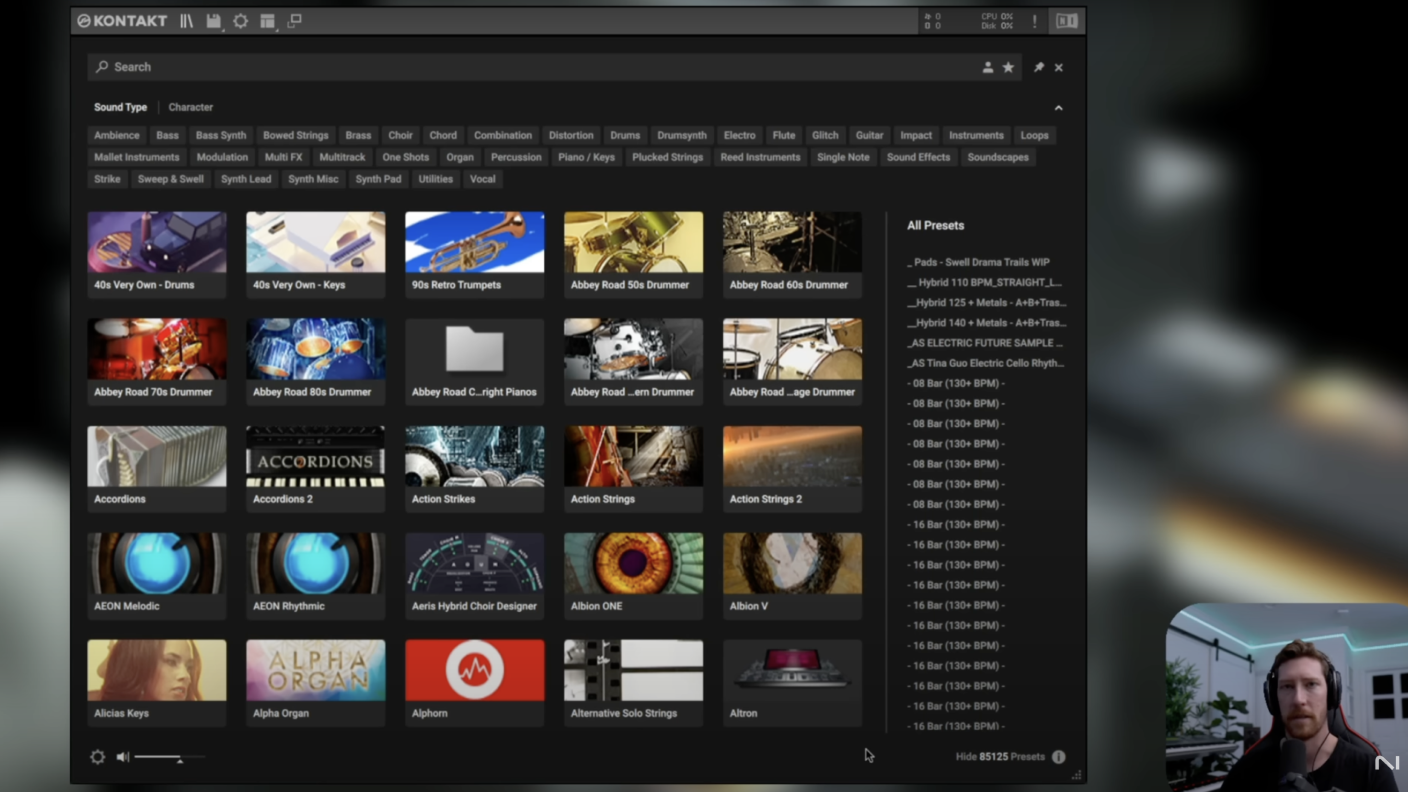The width and height of the screenshot is (1408, 792).
Task: Click the search magnifier icon
Action: [x=102, y=67]
